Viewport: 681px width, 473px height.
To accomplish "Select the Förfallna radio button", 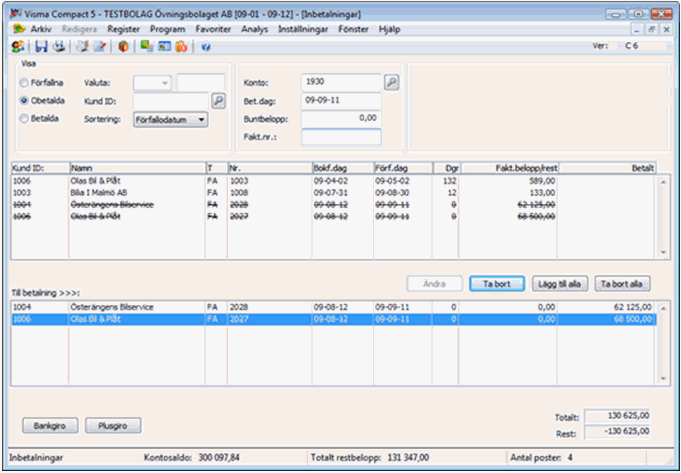I will 25,82.
